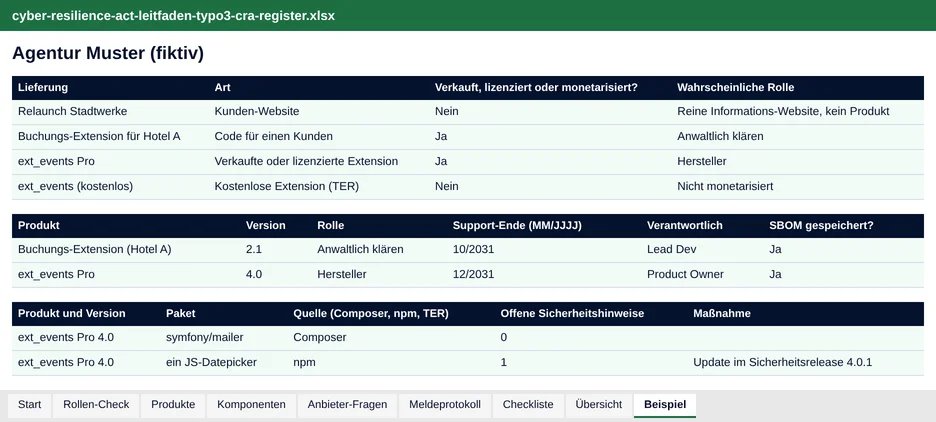Click the cell ext_events (kostenlos)
Image resolution: width=936 pixels, height=422 pixels.
click(75, 187)
